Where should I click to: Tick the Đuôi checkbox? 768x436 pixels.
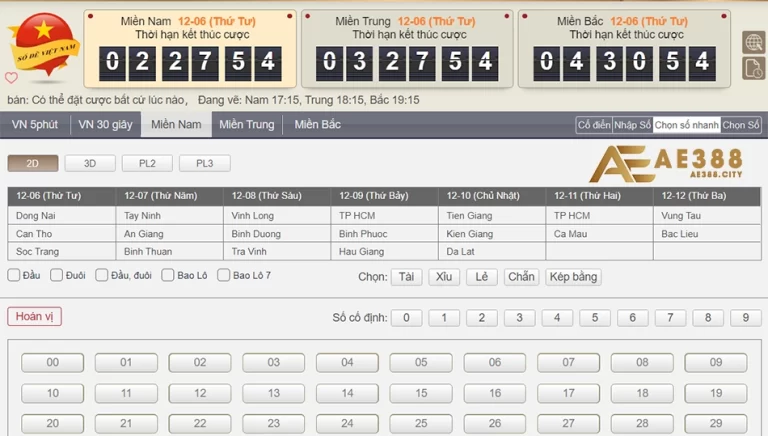(x=57, y=275)
